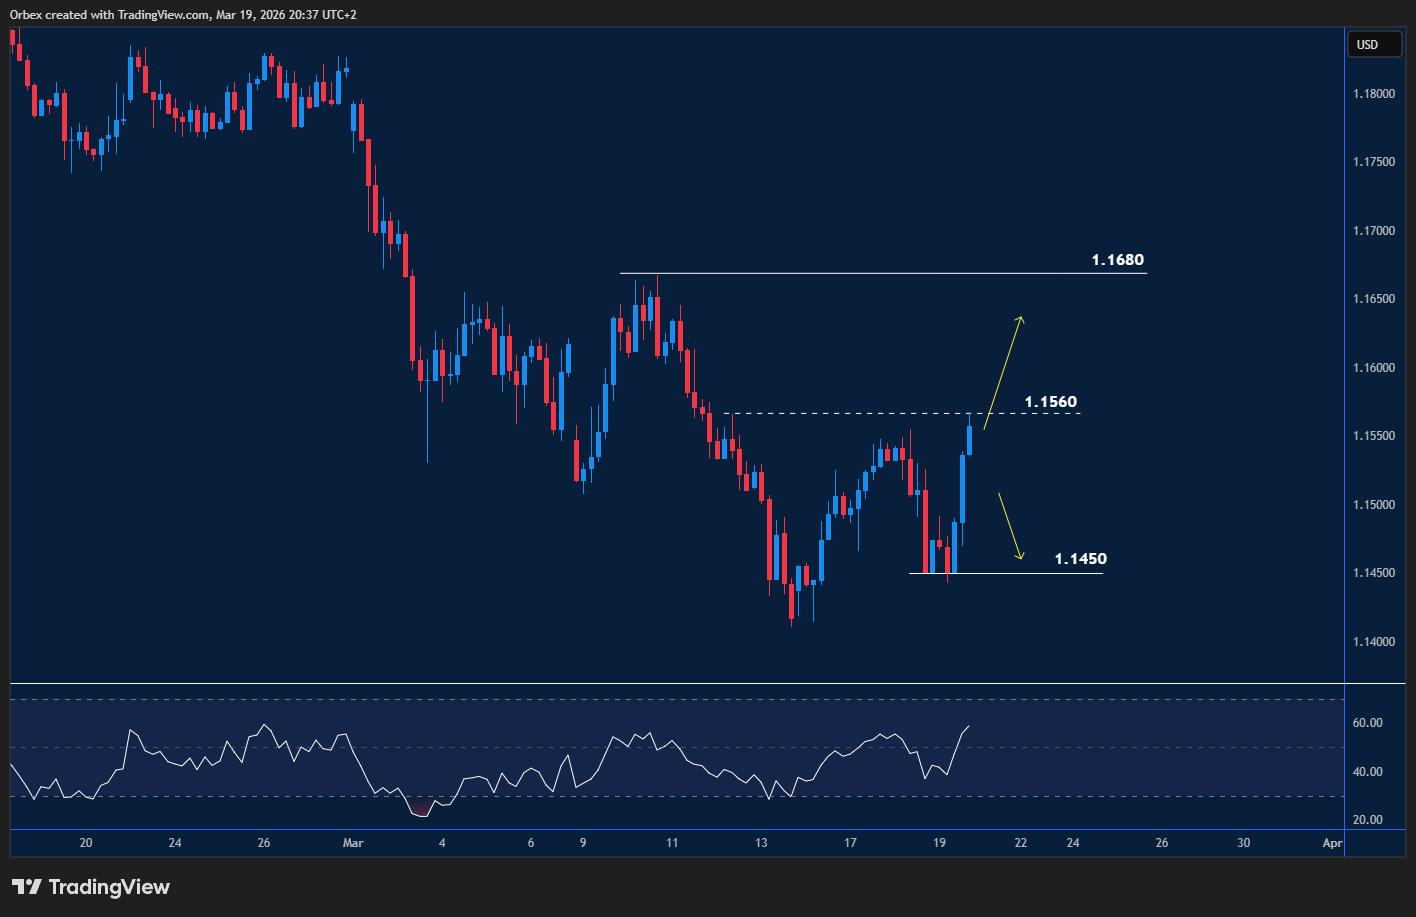Click the Orbex chart attribution header text

183,14
